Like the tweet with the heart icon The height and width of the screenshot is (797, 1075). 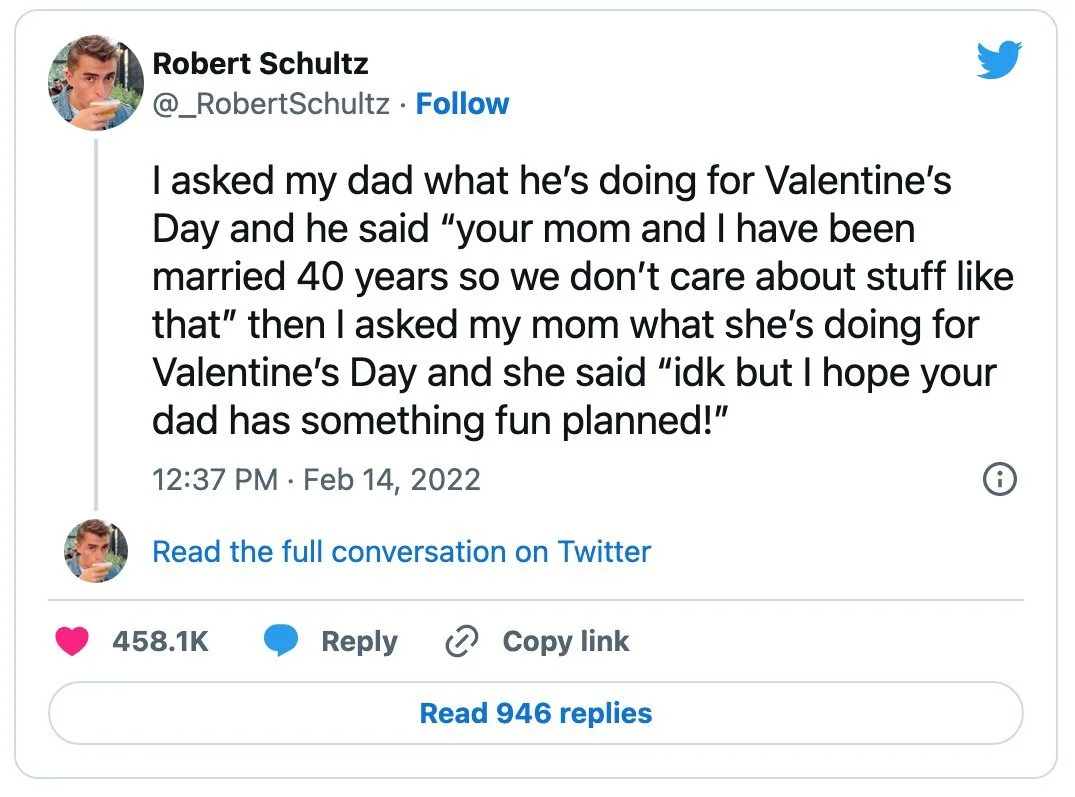tap(72, 641)
